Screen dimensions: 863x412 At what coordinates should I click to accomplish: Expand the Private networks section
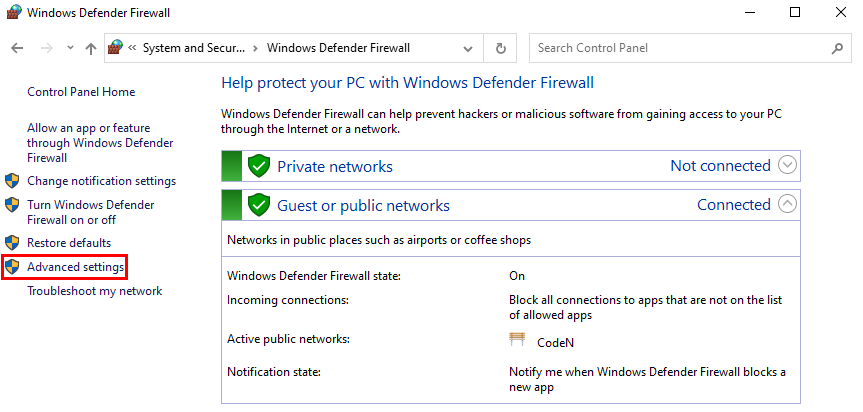pos(787,166)
